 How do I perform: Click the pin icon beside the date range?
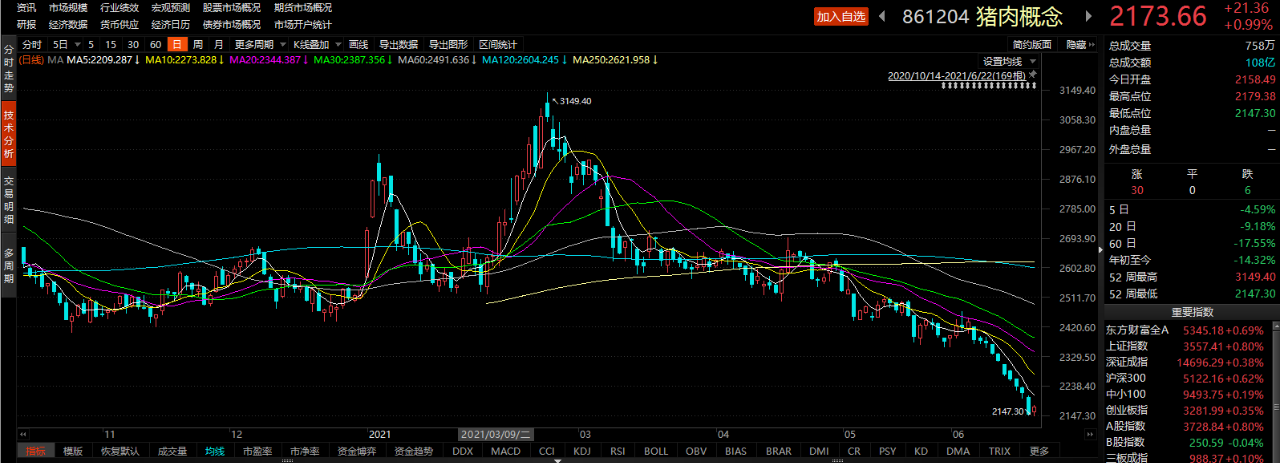pyautogui.click(x=1034, y=75)
